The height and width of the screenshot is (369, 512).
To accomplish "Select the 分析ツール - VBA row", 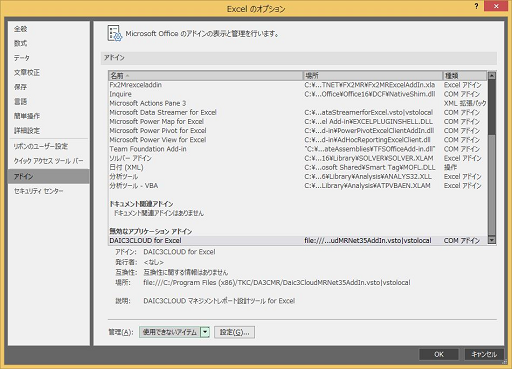I will (298, 186).
